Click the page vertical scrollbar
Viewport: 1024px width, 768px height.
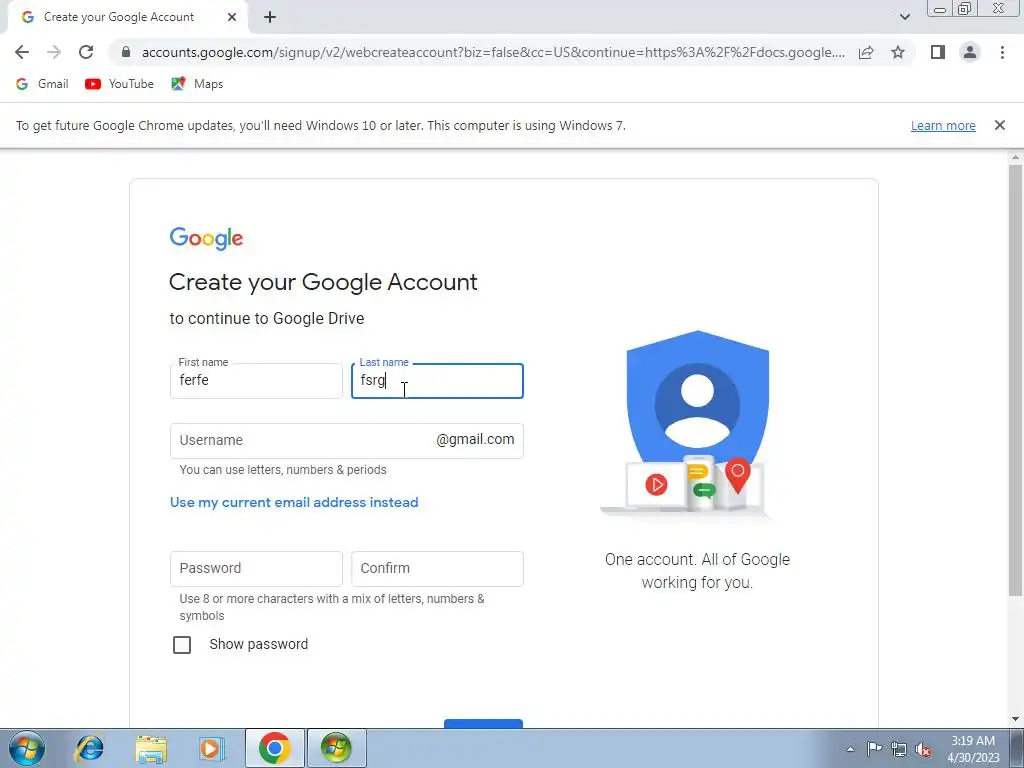pos(1015,379)
